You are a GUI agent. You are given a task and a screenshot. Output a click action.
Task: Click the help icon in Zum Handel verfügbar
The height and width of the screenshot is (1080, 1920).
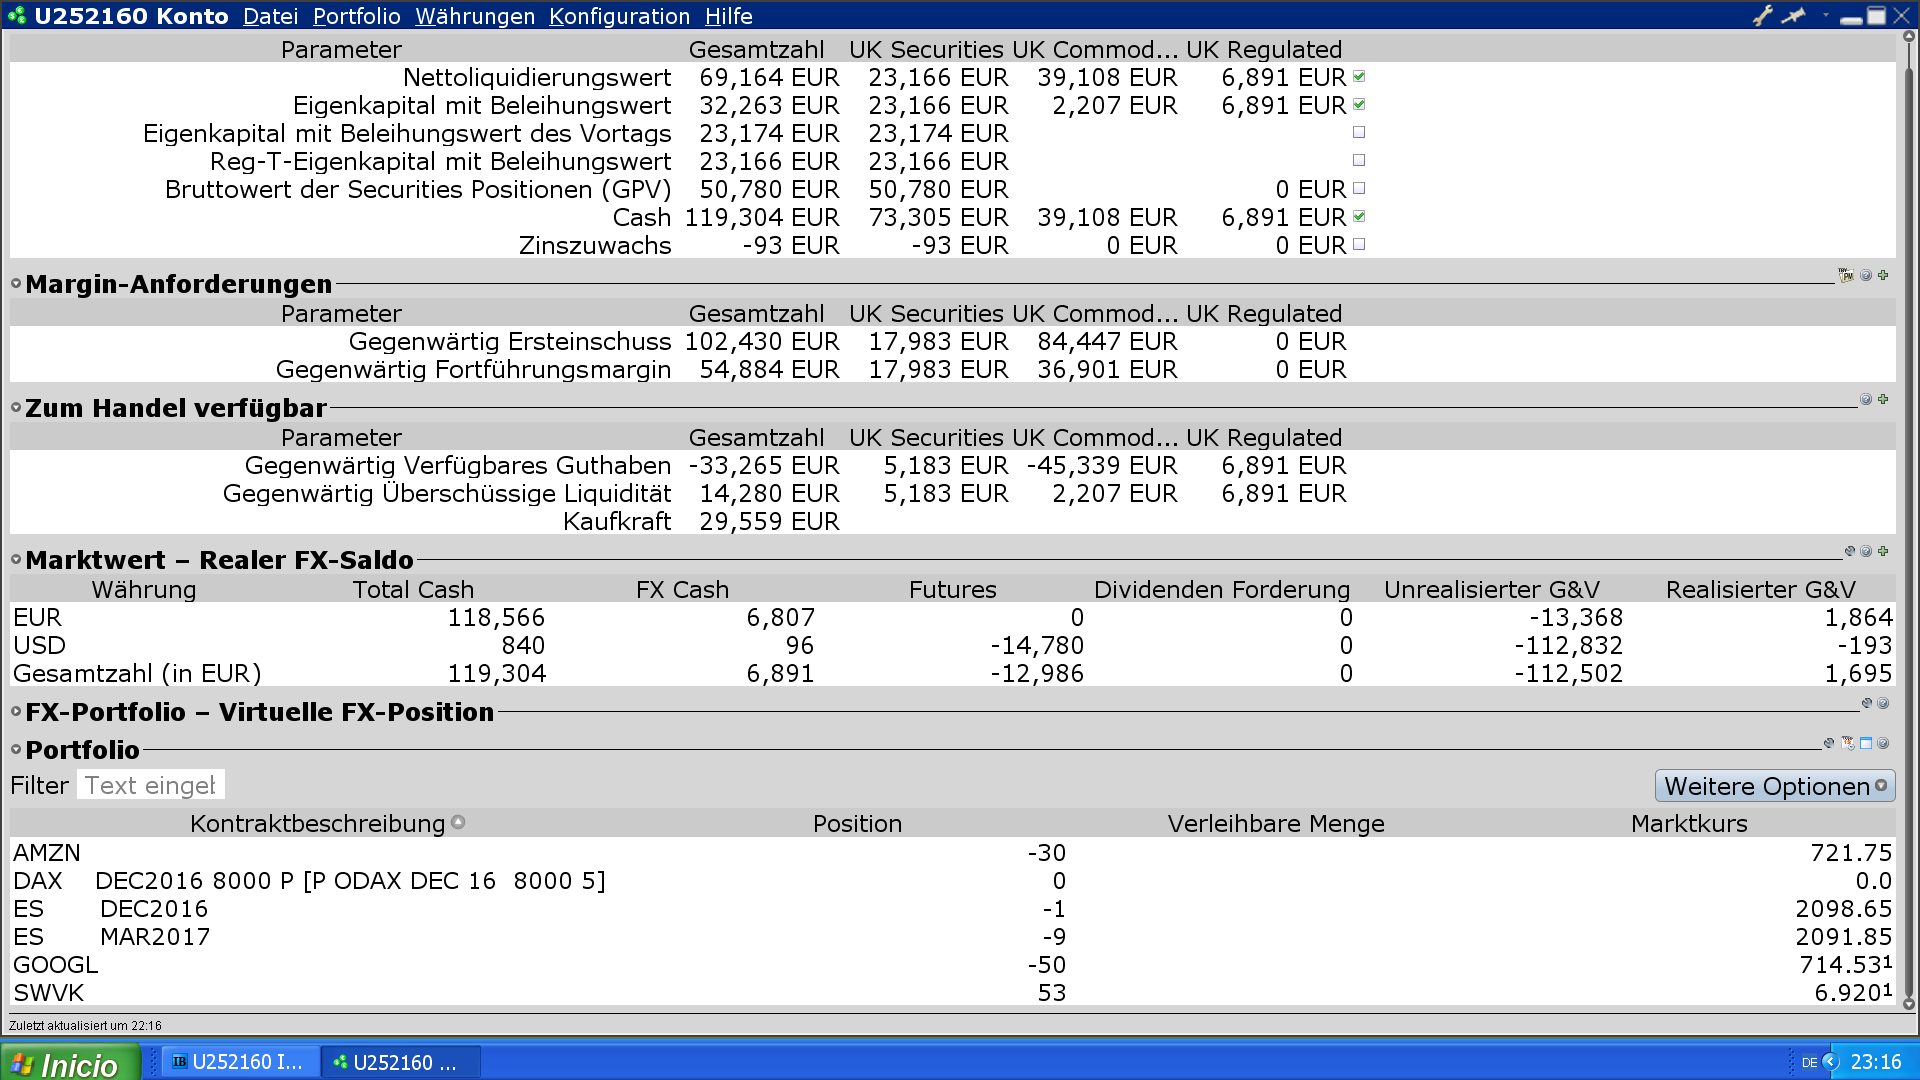pos(1865,399)
